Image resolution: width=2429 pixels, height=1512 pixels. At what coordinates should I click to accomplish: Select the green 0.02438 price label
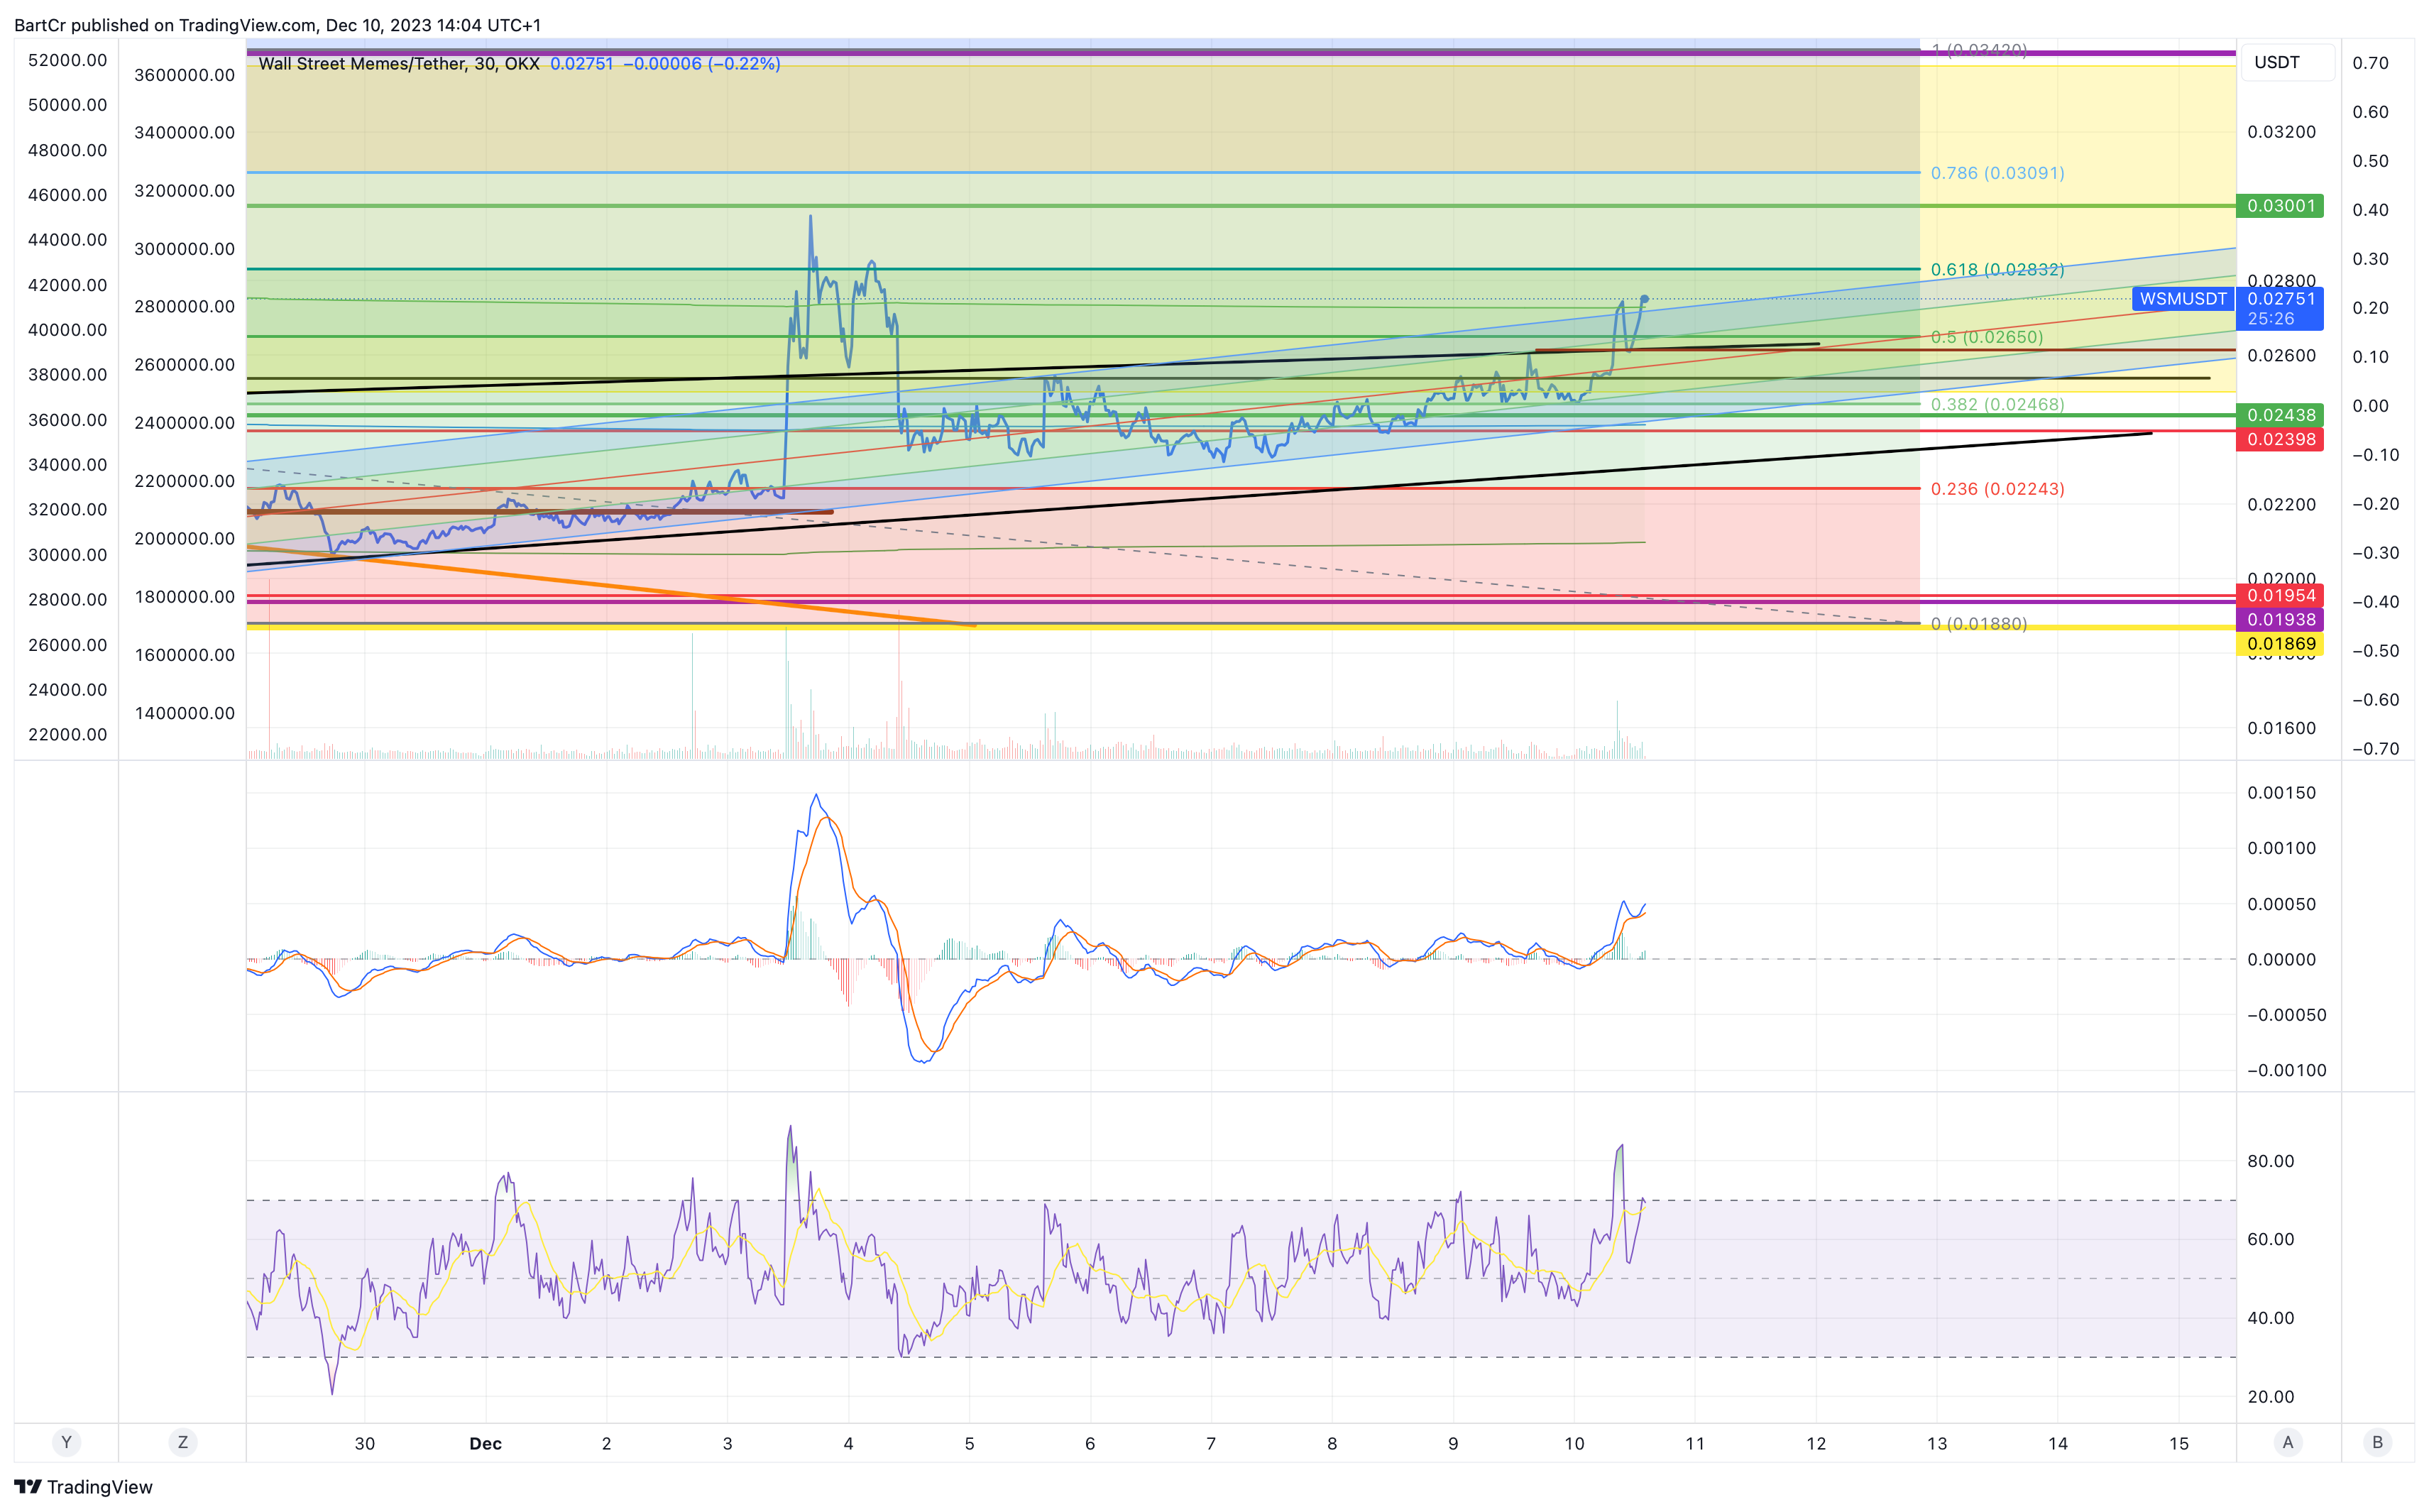click(2281, 415)
